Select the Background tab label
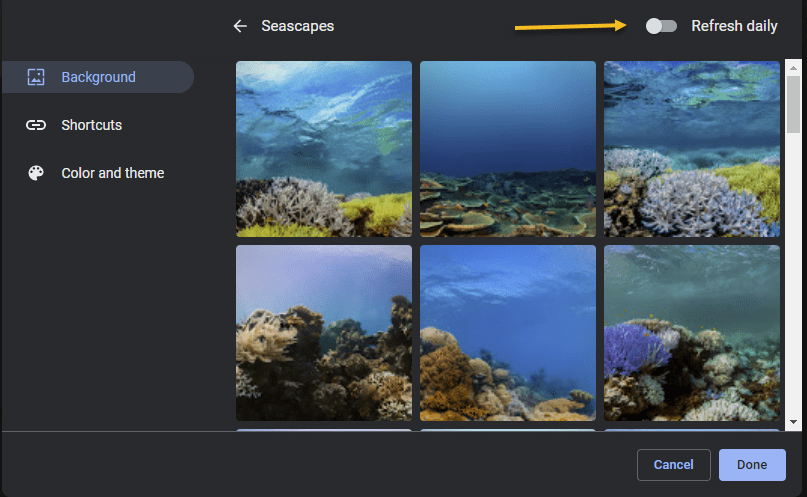The image size is (807, 497). click(x=98, y=77)
